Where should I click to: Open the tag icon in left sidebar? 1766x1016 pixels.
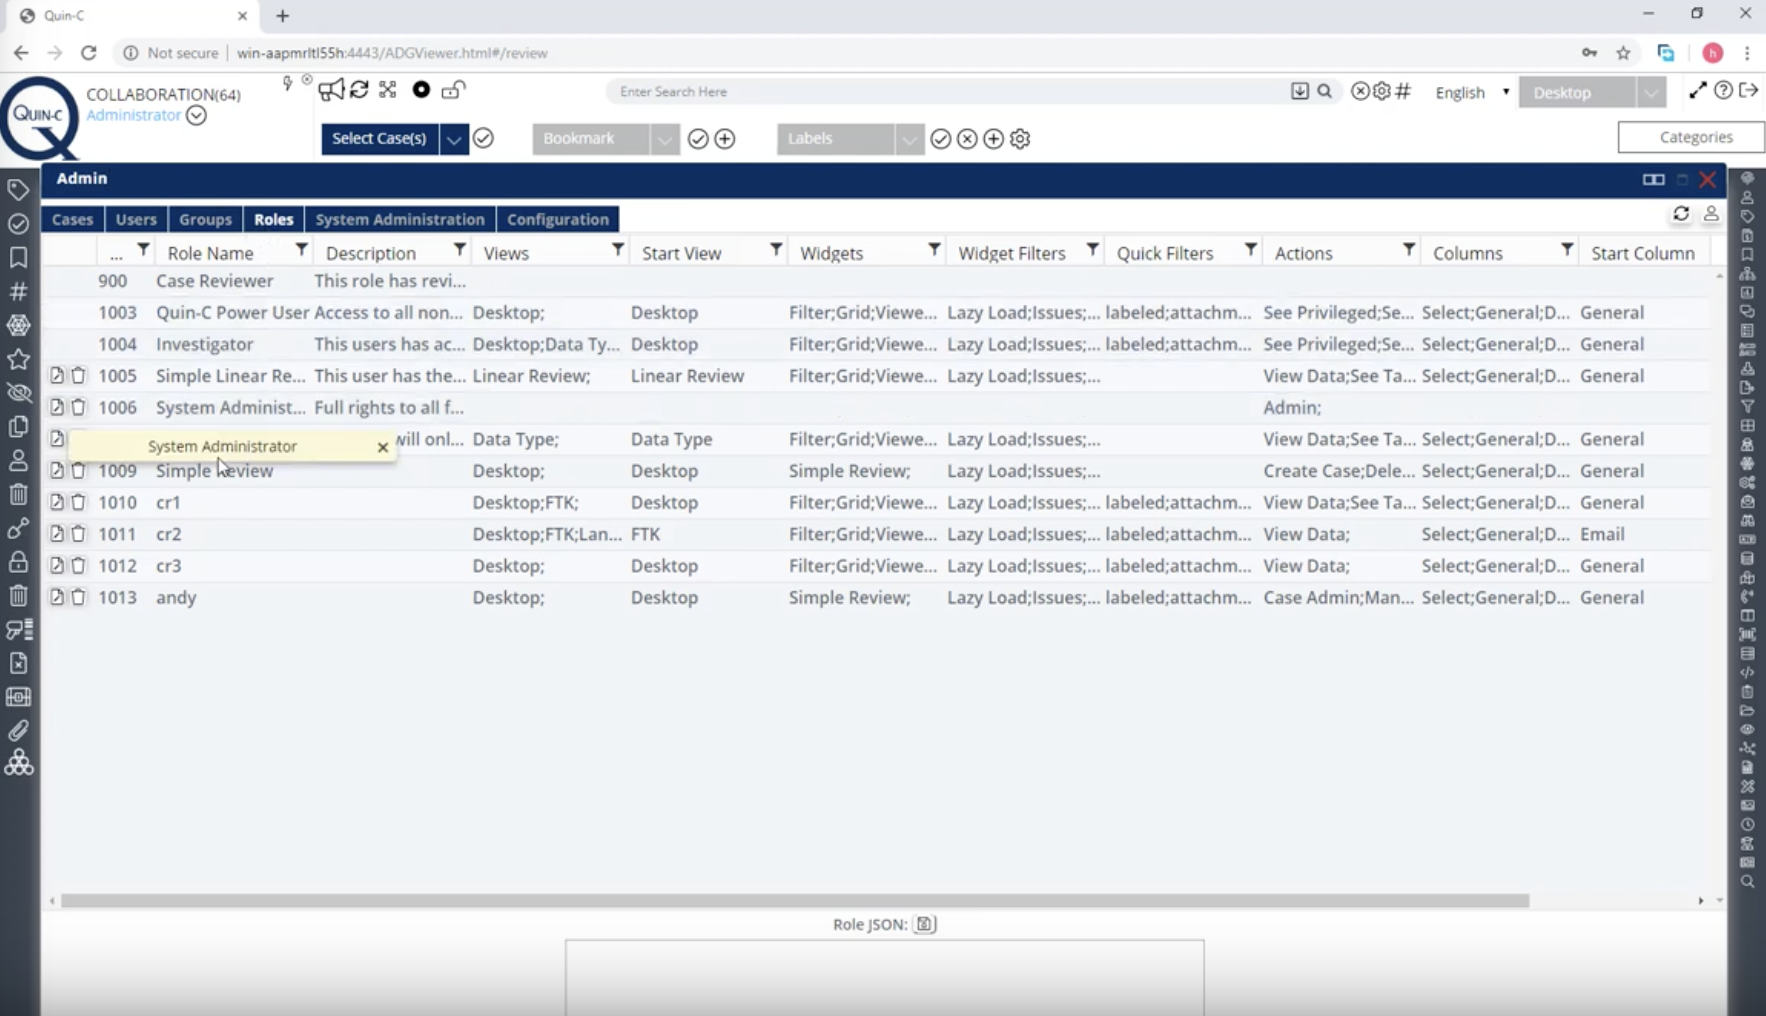click(x=18, y=189)
